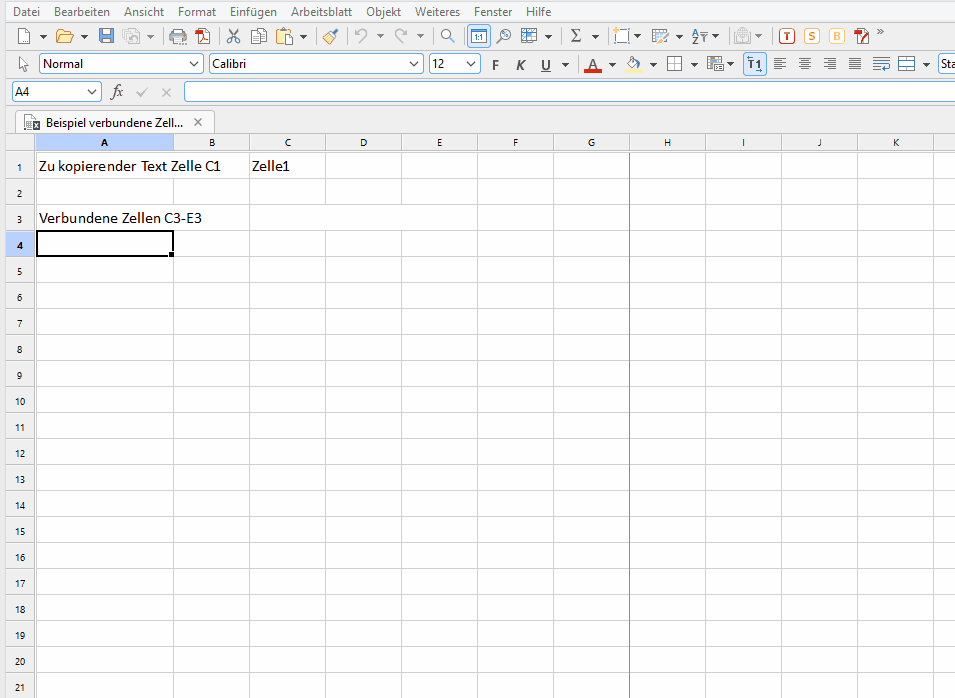Image resolution: width=955 pixels, height=698 pixels.
Task: Click the Cut scissors icon
Action: tap(233, 37)
